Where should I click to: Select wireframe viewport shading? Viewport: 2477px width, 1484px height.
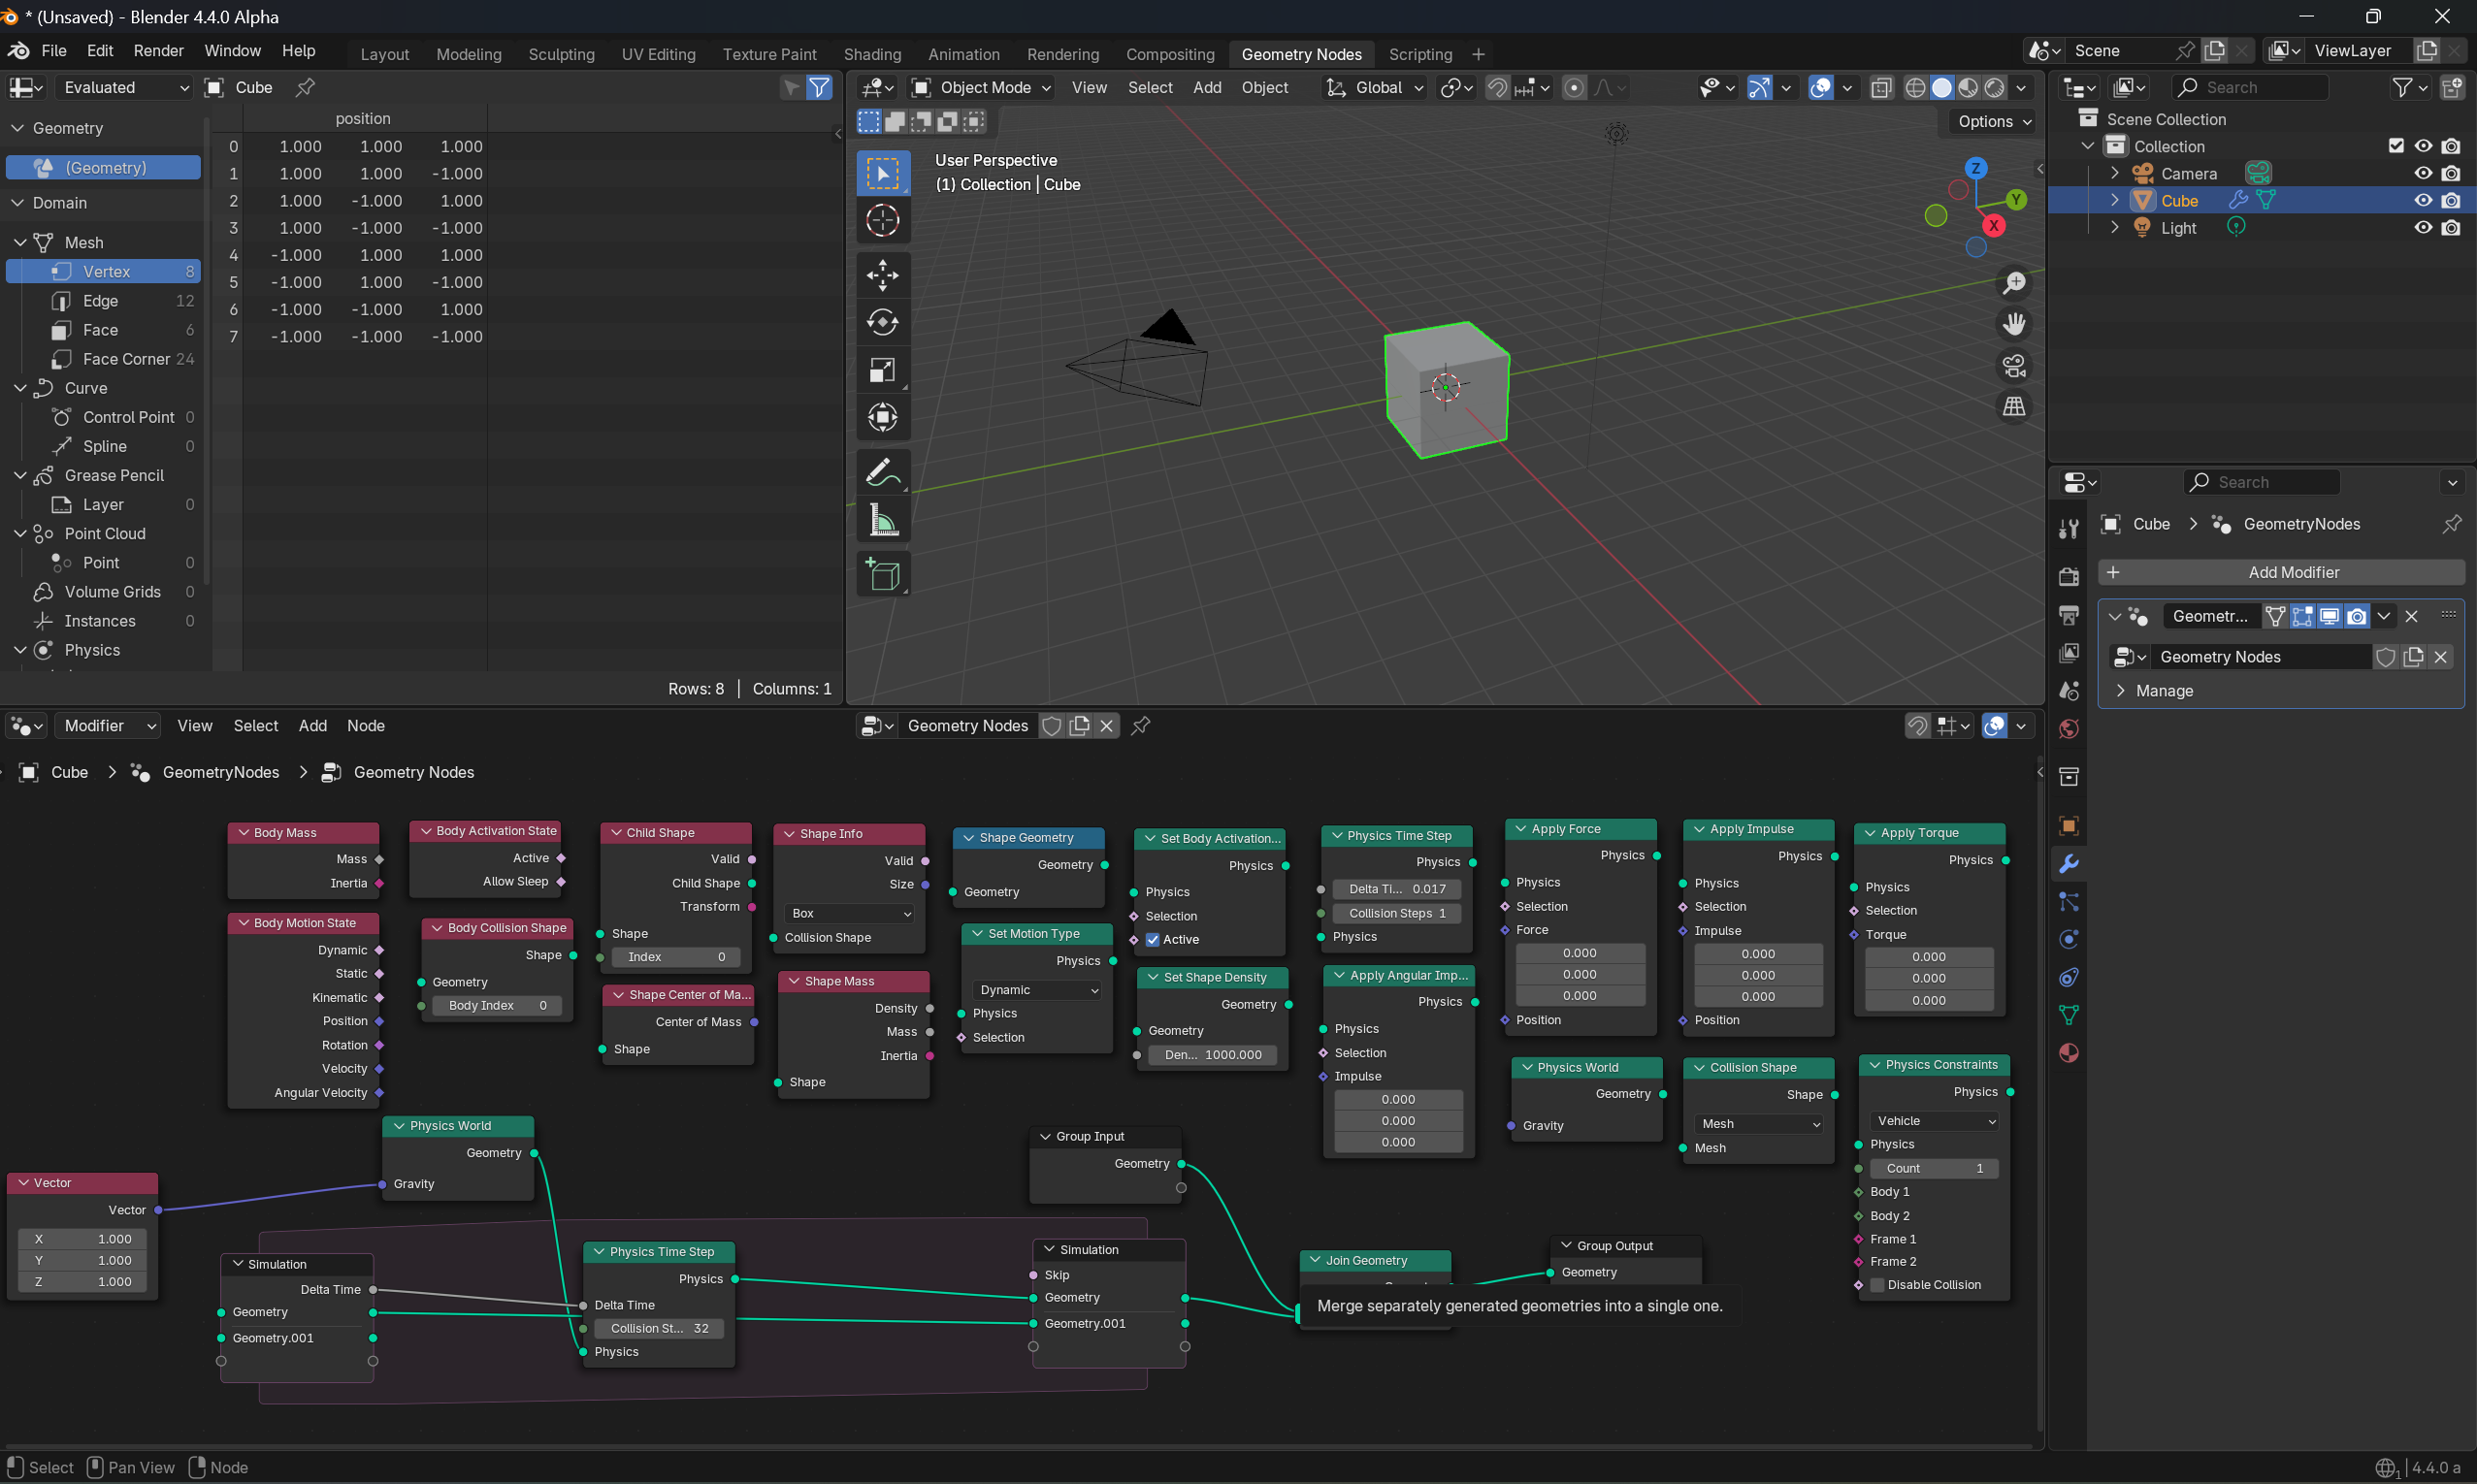(1915, 88)
